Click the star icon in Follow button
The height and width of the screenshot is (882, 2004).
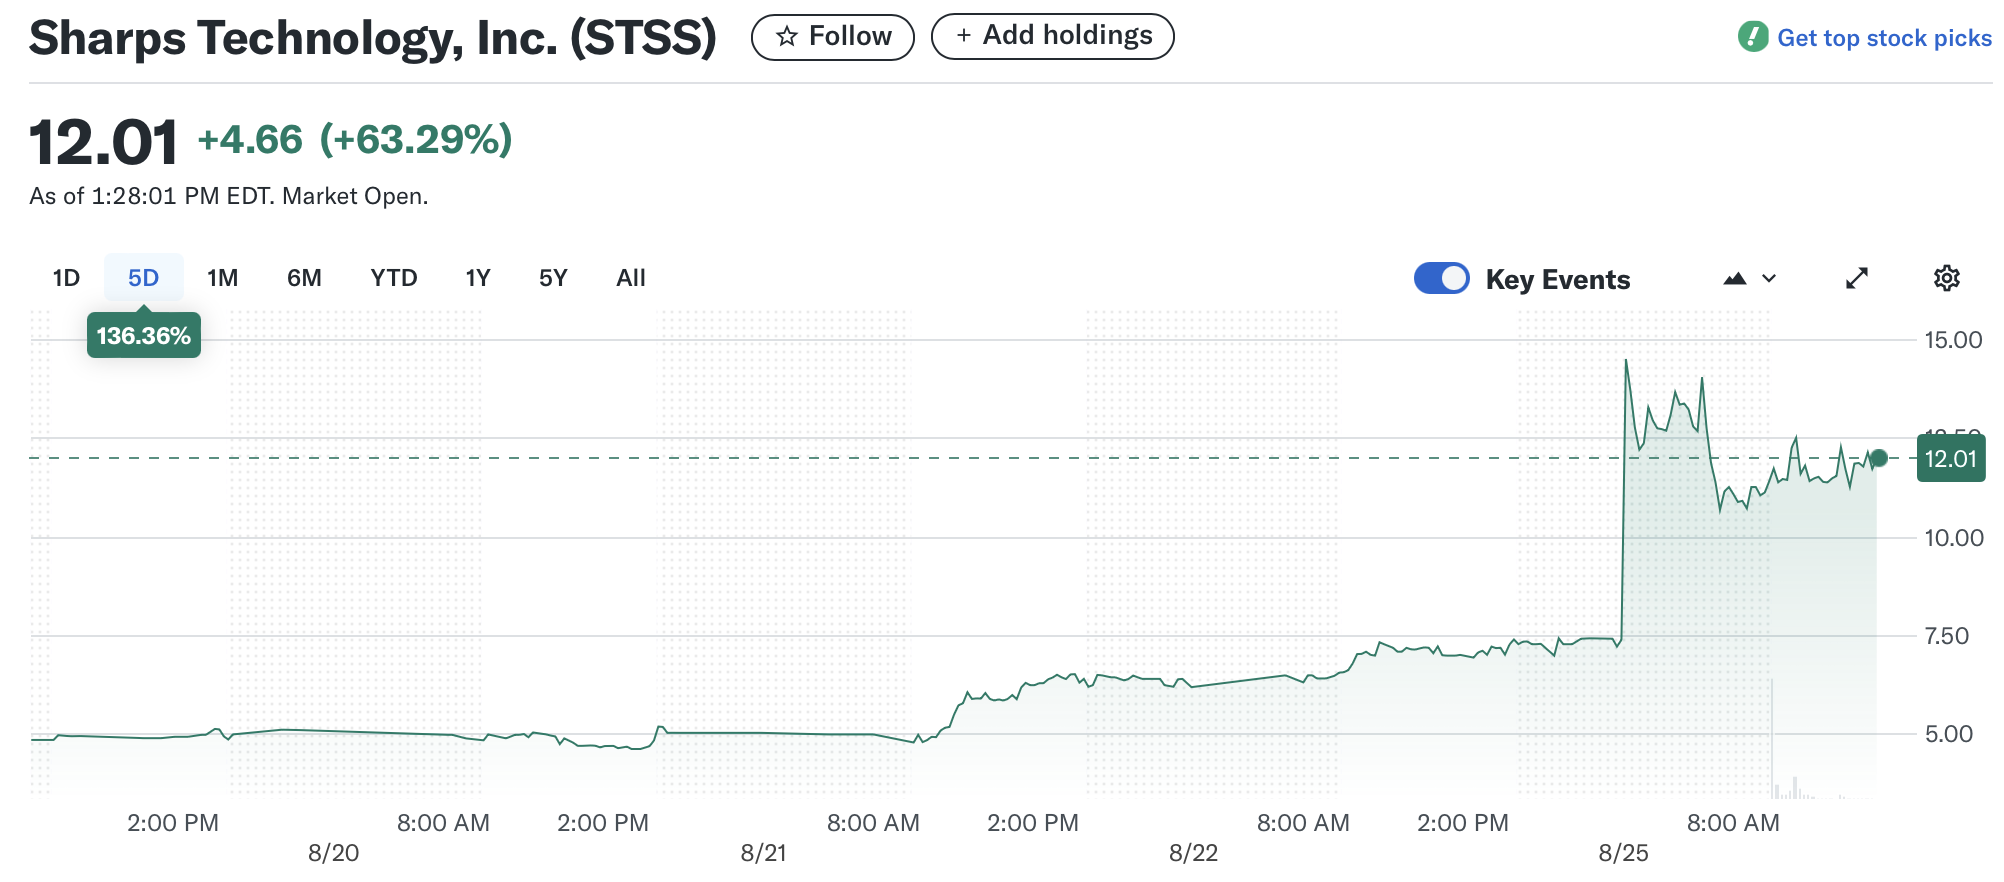pos(787,37)
